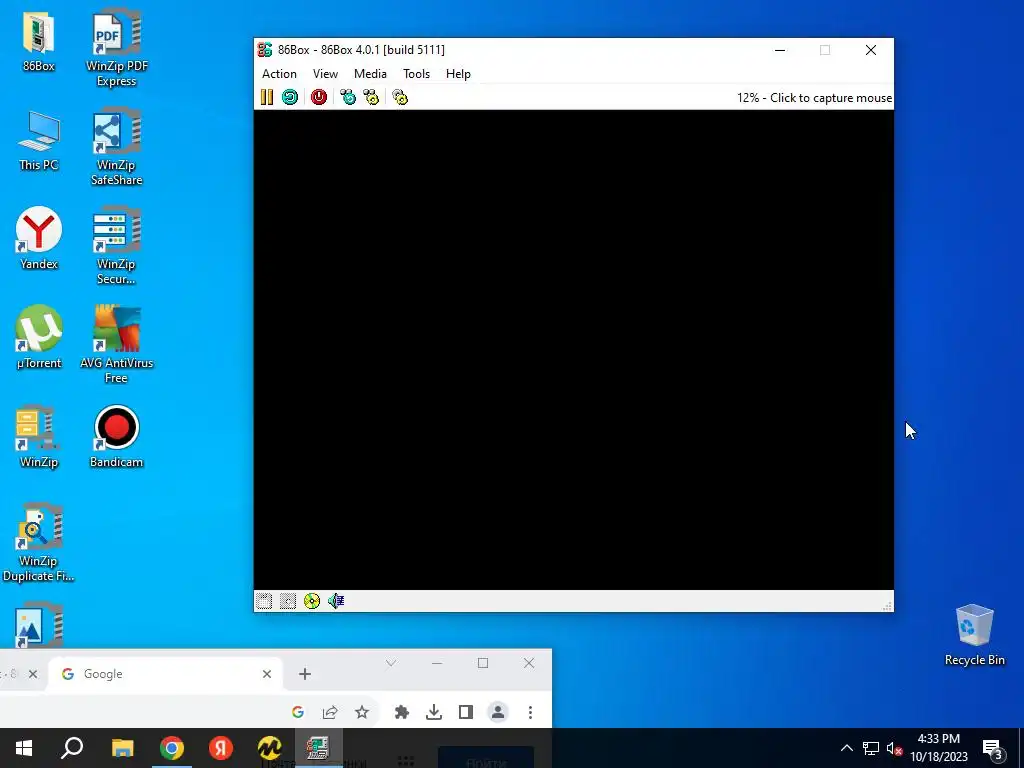Open Chrome downloads icon

(434, 712)
